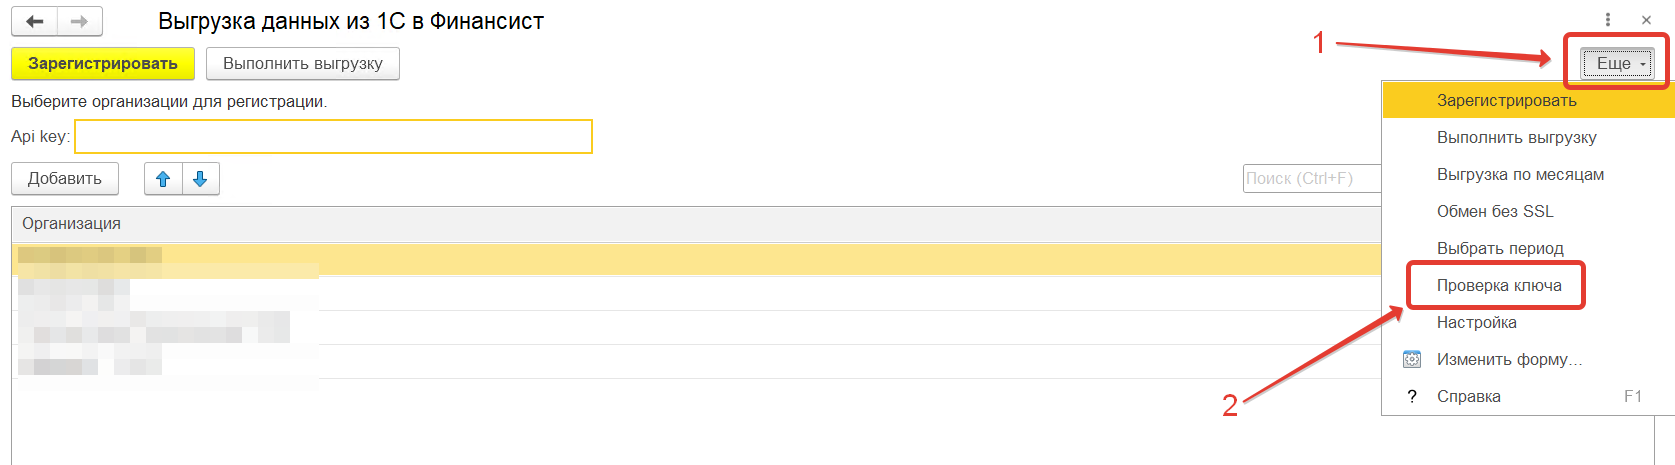Viewport: 1675px width, 465px height.
Task: Open Настройка in the dropdown menu
Action: coord(1477,323)
